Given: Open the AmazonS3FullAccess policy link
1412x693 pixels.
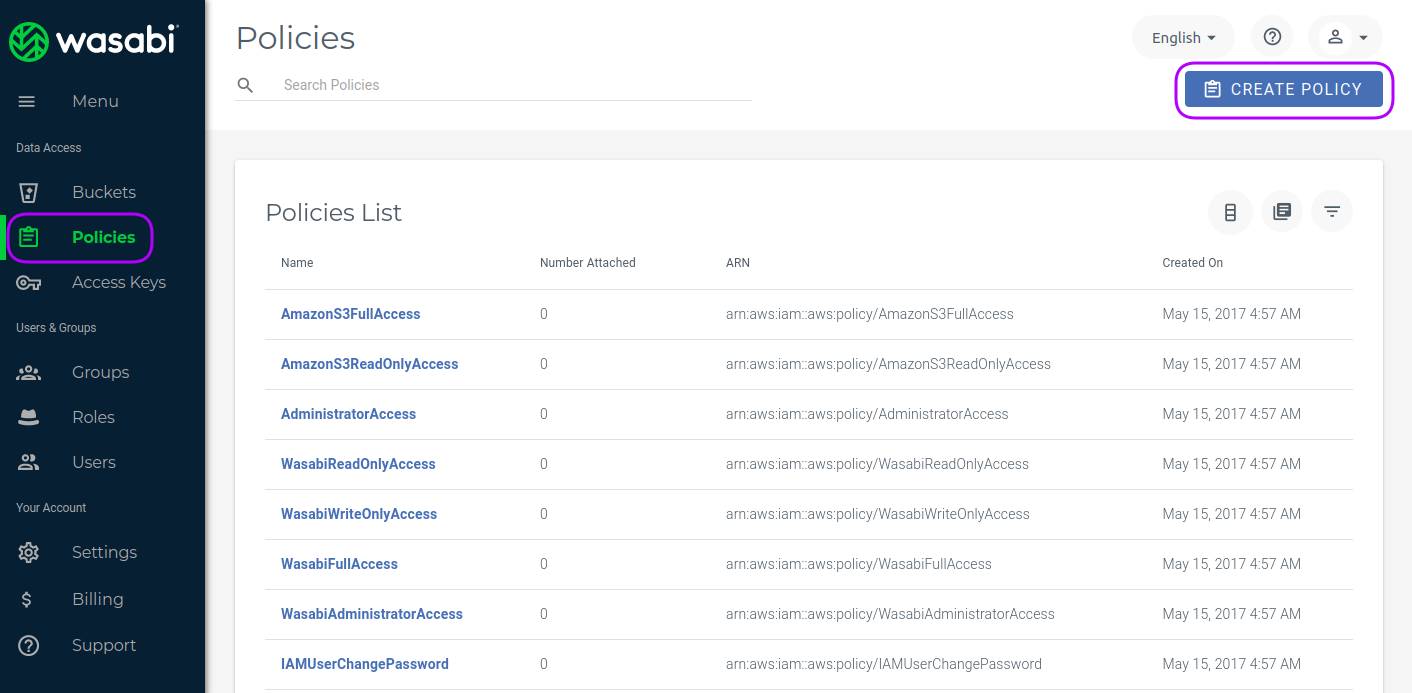Looking at the screenshot, I should [x=350, y=314].
